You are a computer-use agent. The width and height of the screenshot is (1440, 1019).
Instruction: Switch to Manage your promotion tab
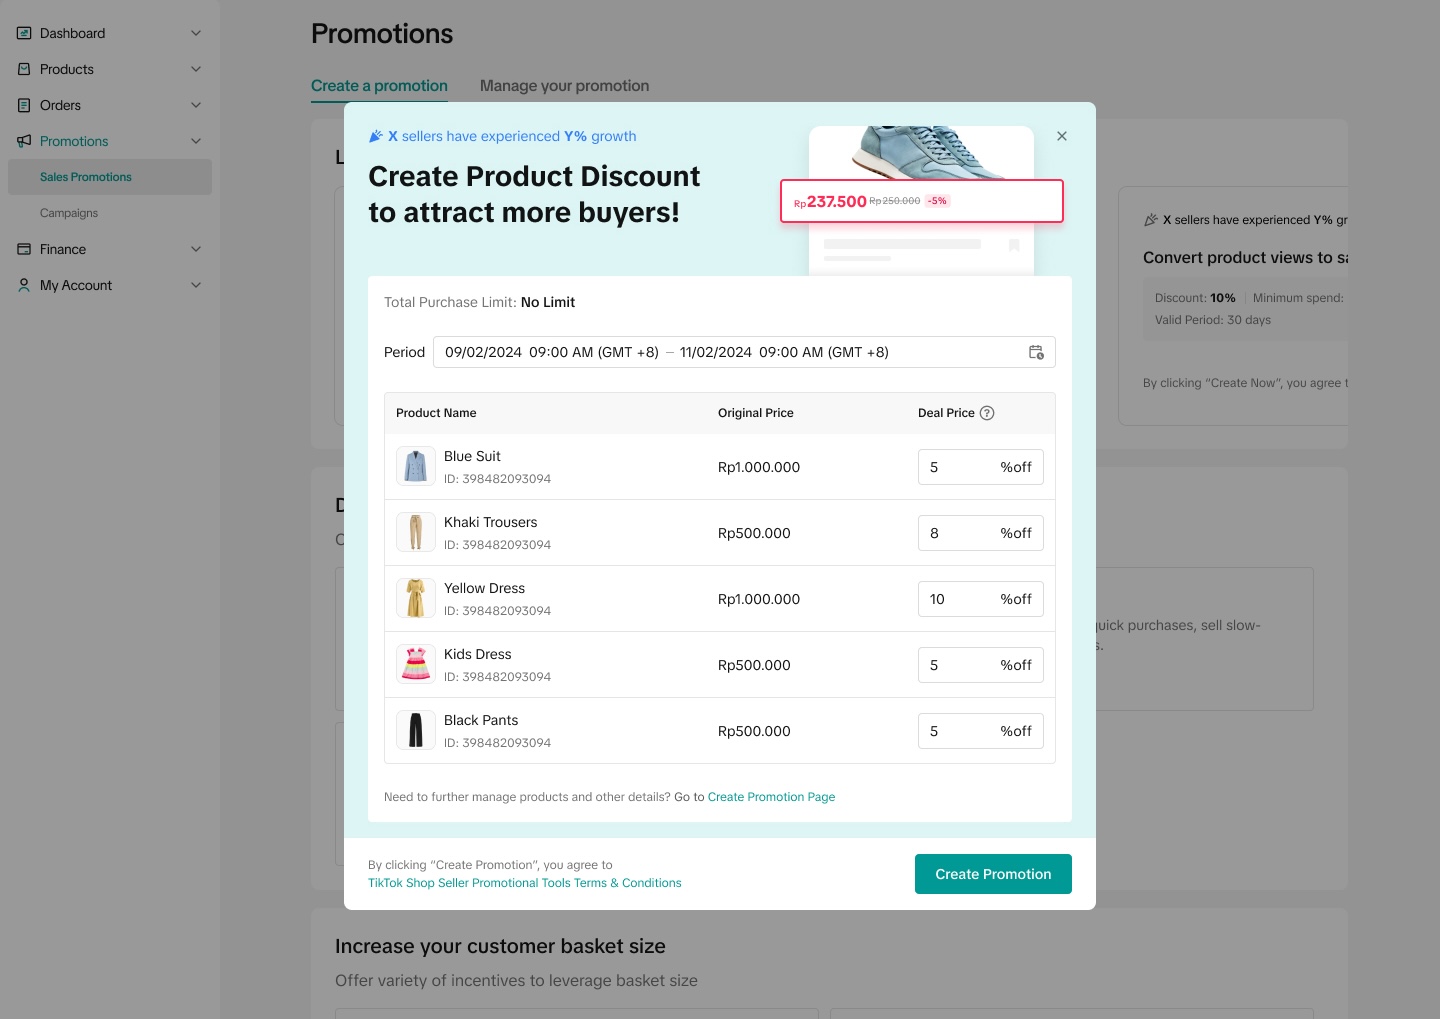(564, 86)
